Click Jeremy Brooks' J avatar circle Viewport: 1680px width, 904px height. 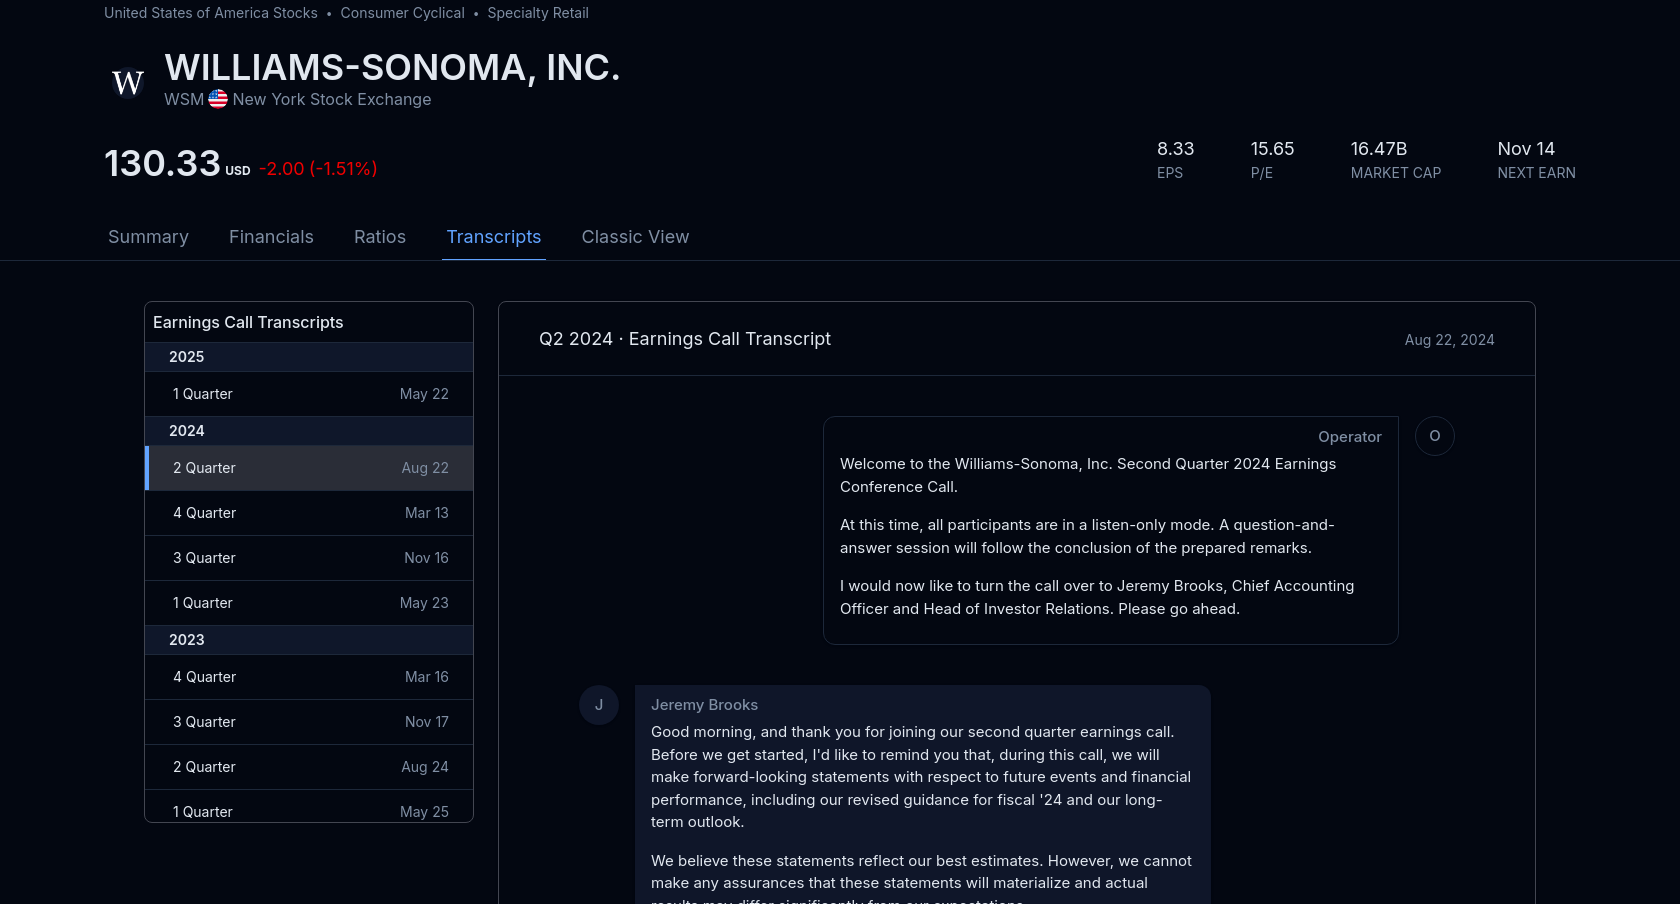click(x=599, y=705)
